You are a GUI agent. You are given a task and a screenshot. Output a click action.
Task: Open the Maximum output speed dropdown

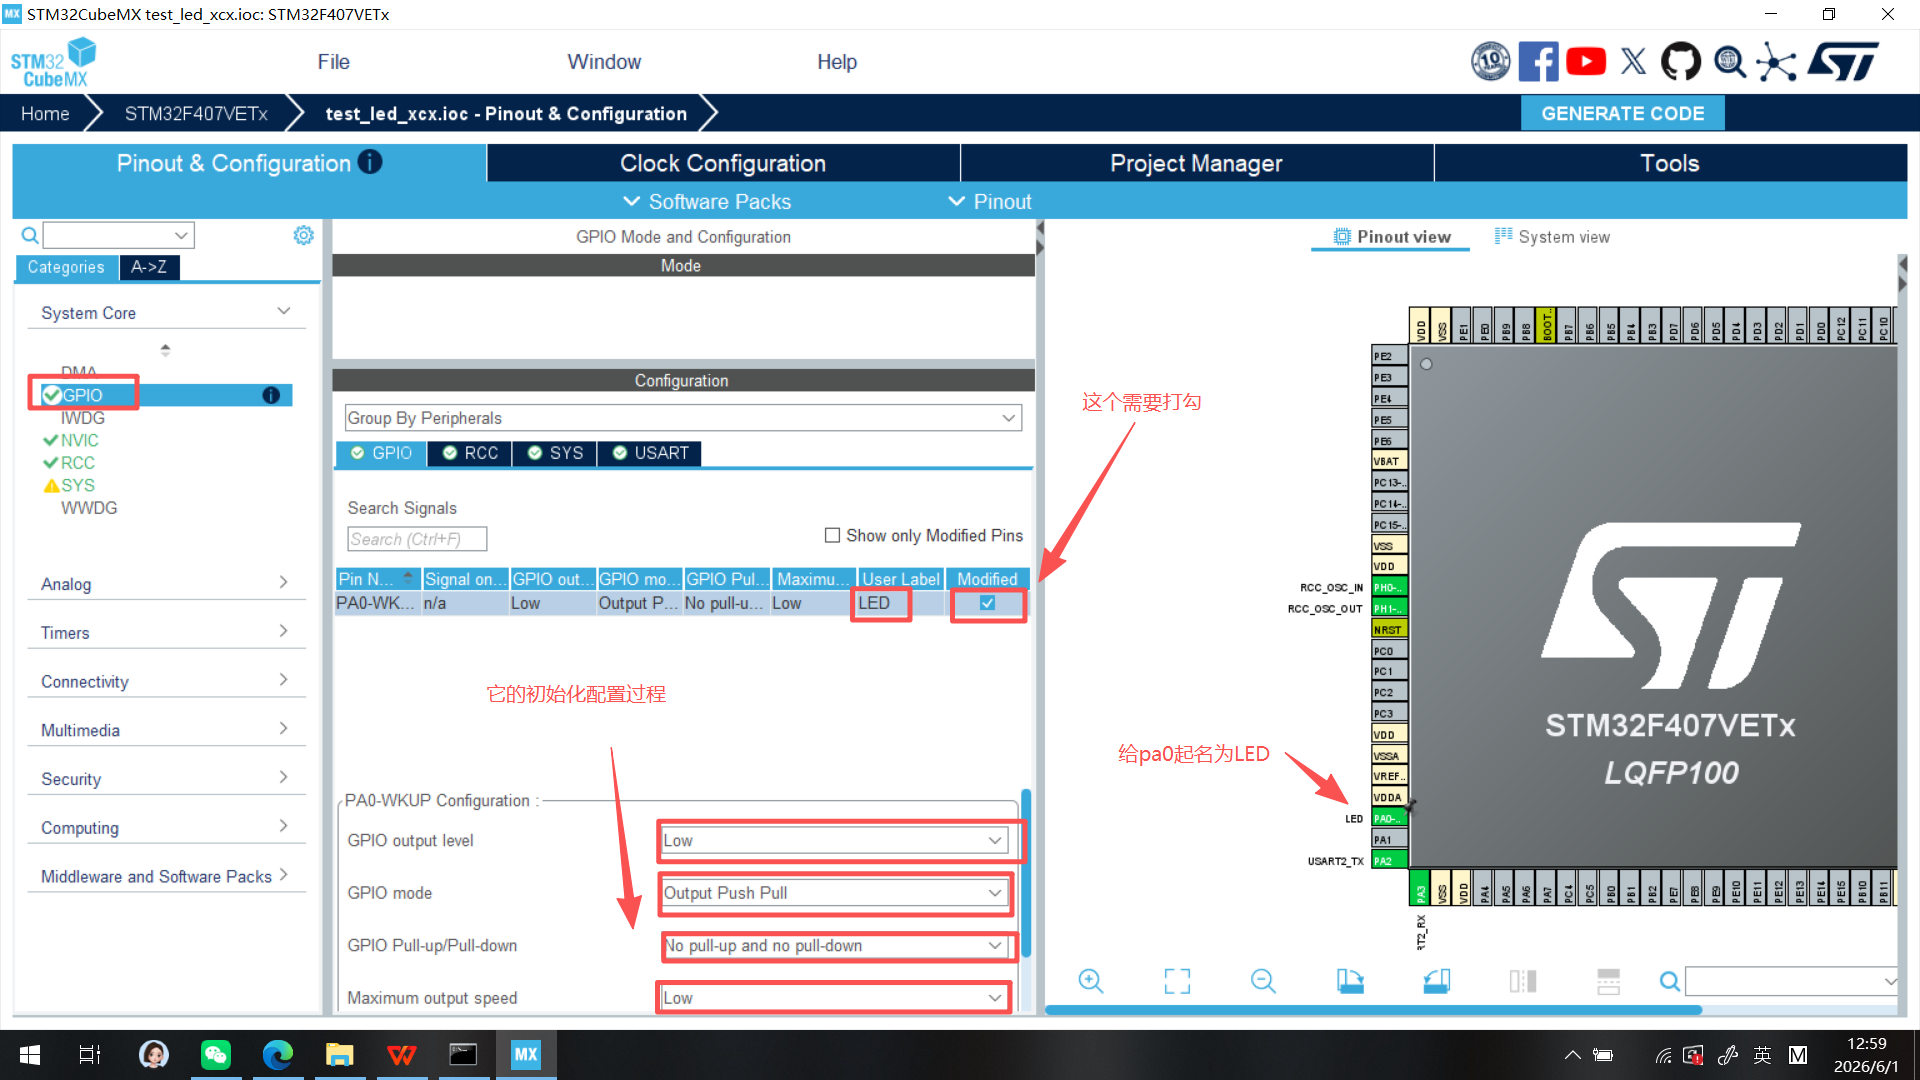pyautogui.click(x=834, y=998)
